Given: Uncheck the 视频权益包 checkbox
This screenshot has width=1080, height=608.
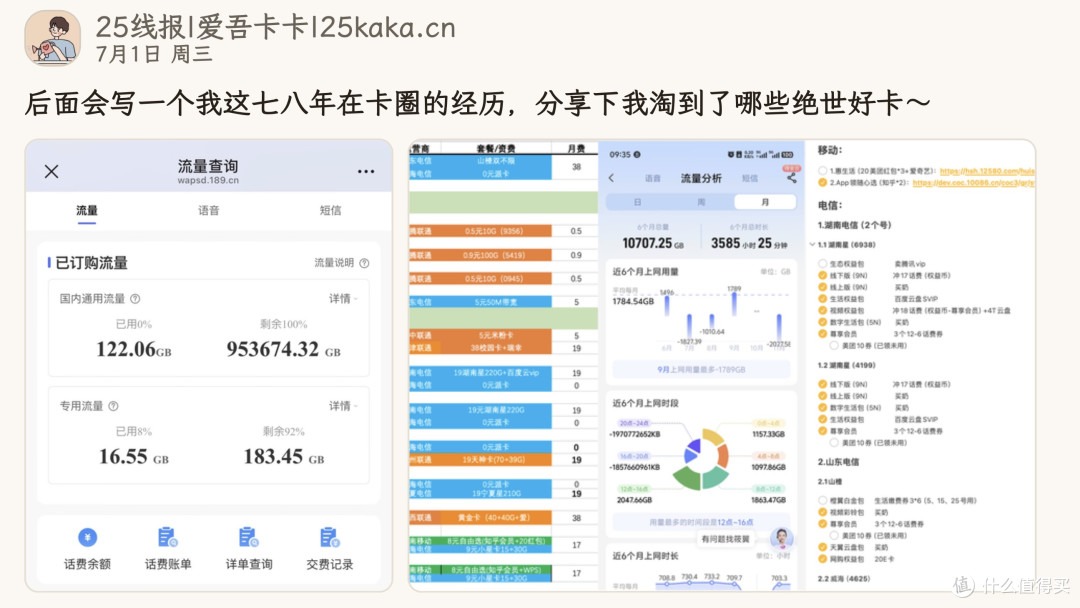Looking at the screenshot, I should pos(822,311).
